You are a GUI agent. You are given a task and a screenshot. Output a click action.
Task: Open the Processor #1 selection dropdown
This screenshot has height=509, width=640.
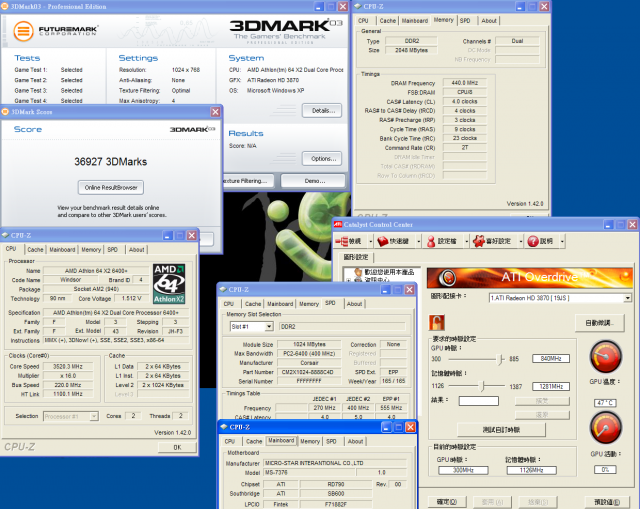pyautogui.click(x=94, y=416)
